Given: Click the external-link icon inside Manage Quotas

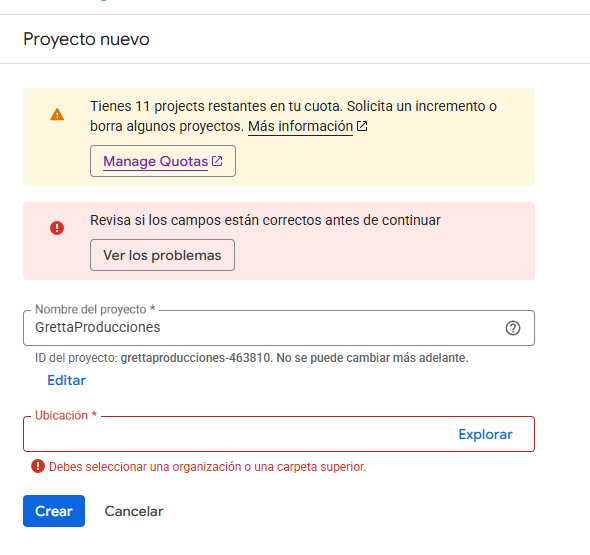Looking at the screenshot, I should (217, 161).
